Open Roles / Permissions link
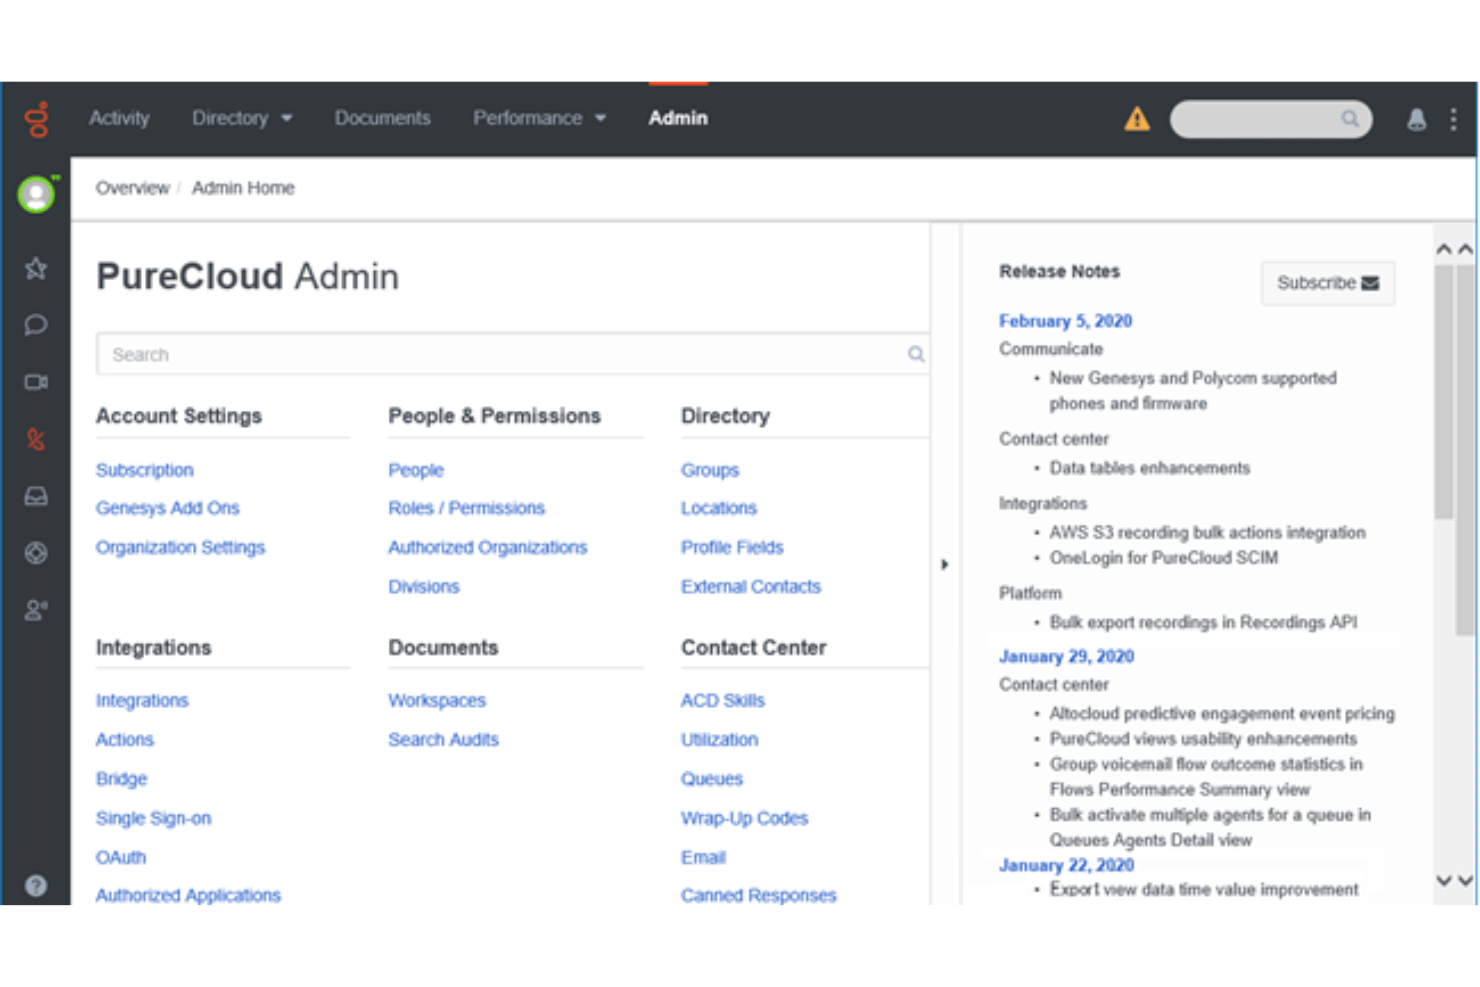The width and height of the screenshot is (1480, 987). pyautogui.click(x=467, y=508)
